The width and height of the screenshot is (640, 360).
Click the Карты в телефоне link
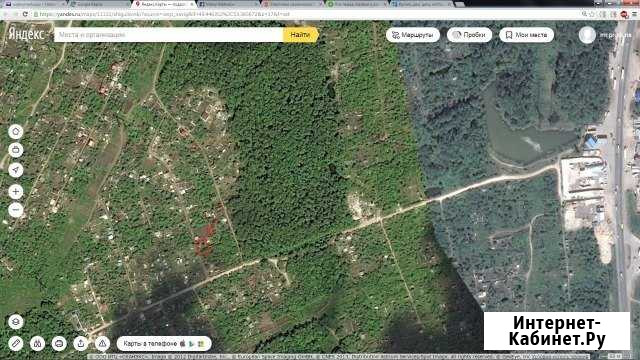pos(164,344)
